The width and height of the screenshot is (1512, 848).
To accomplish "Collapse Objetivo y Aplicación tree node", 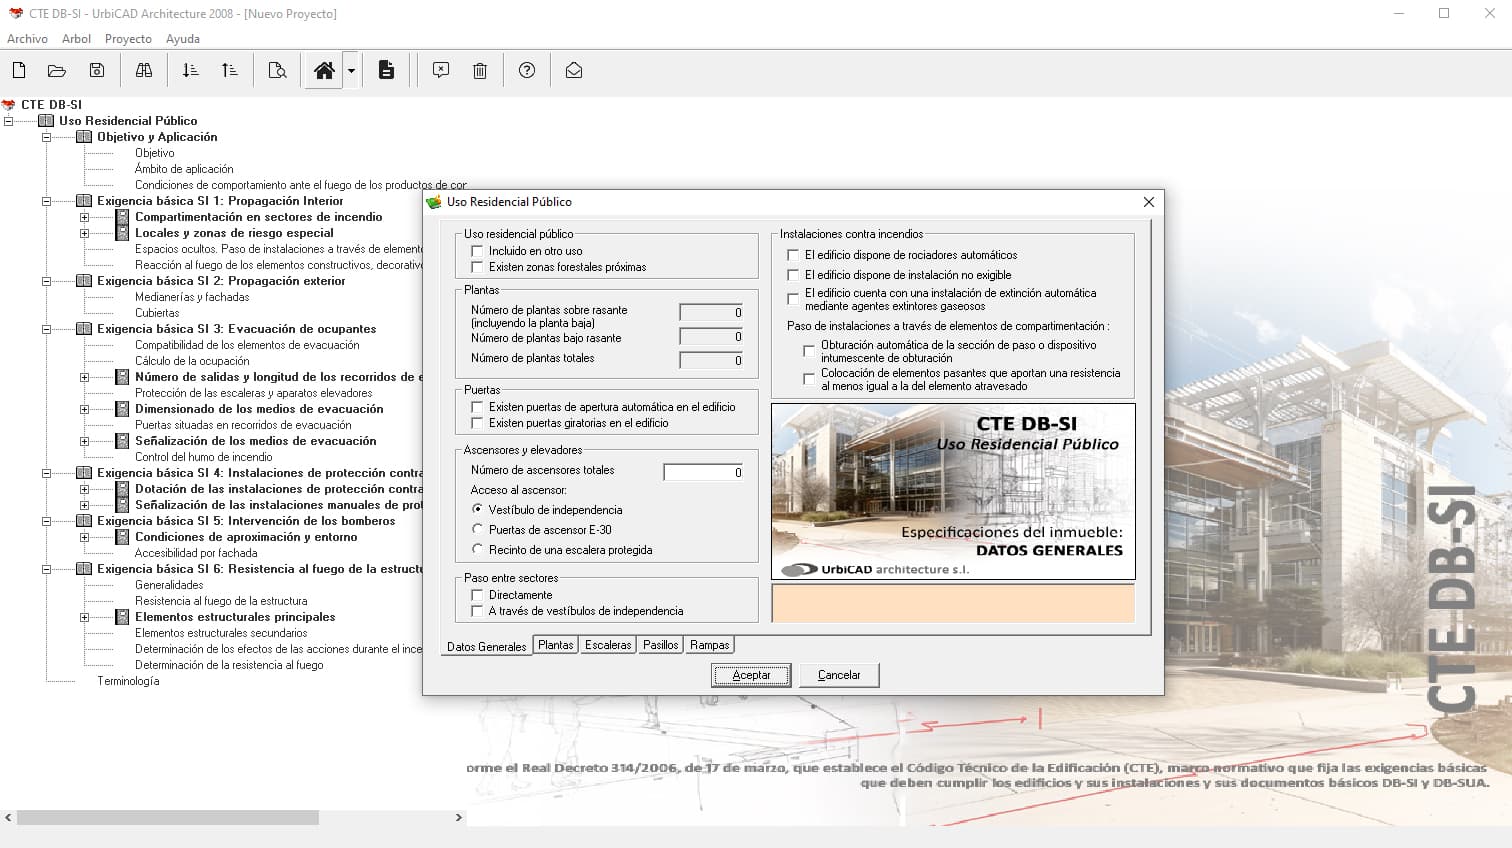I will point(46,137).
